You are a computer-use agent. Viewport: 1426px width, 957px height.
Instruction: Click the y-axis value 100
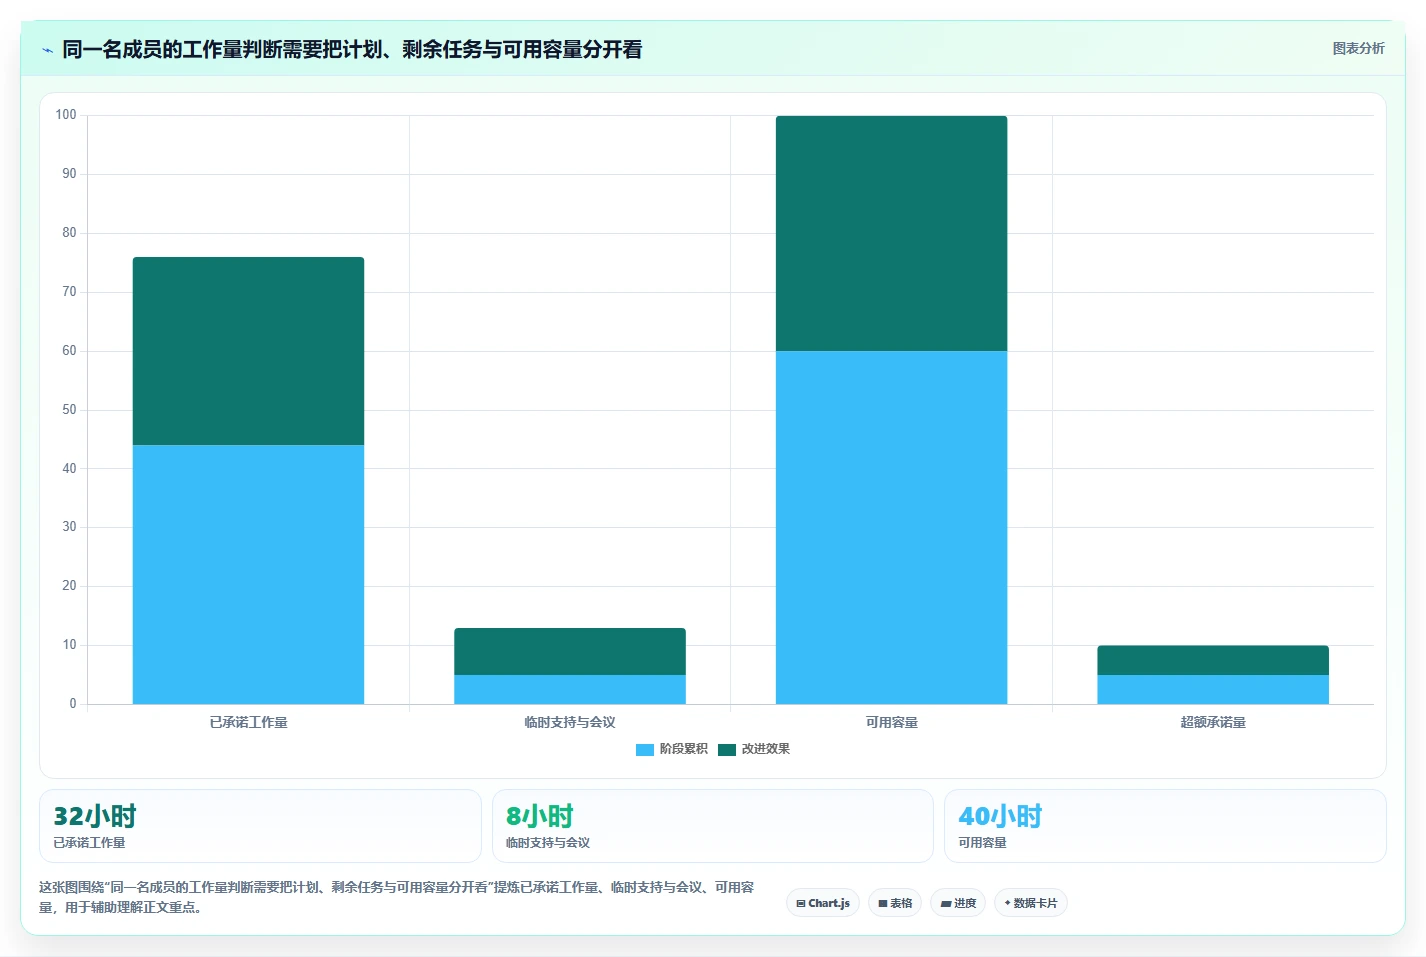(x=66, y=115)
